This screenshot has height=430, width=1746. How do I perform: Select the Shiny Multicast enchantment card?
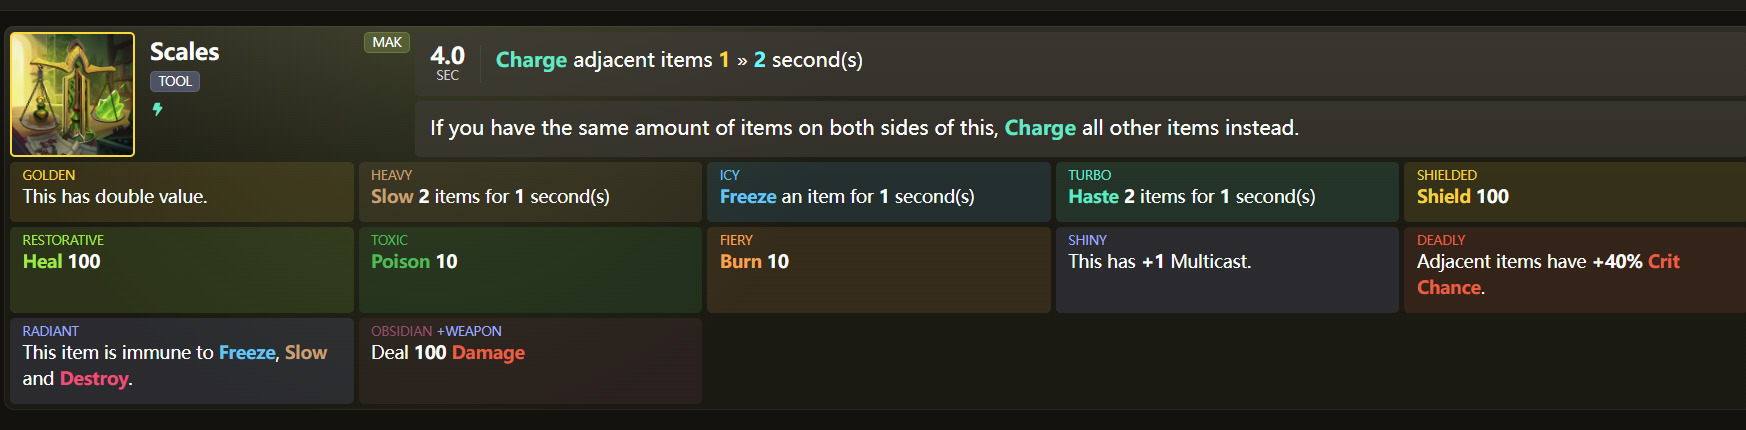[1227, 269]
